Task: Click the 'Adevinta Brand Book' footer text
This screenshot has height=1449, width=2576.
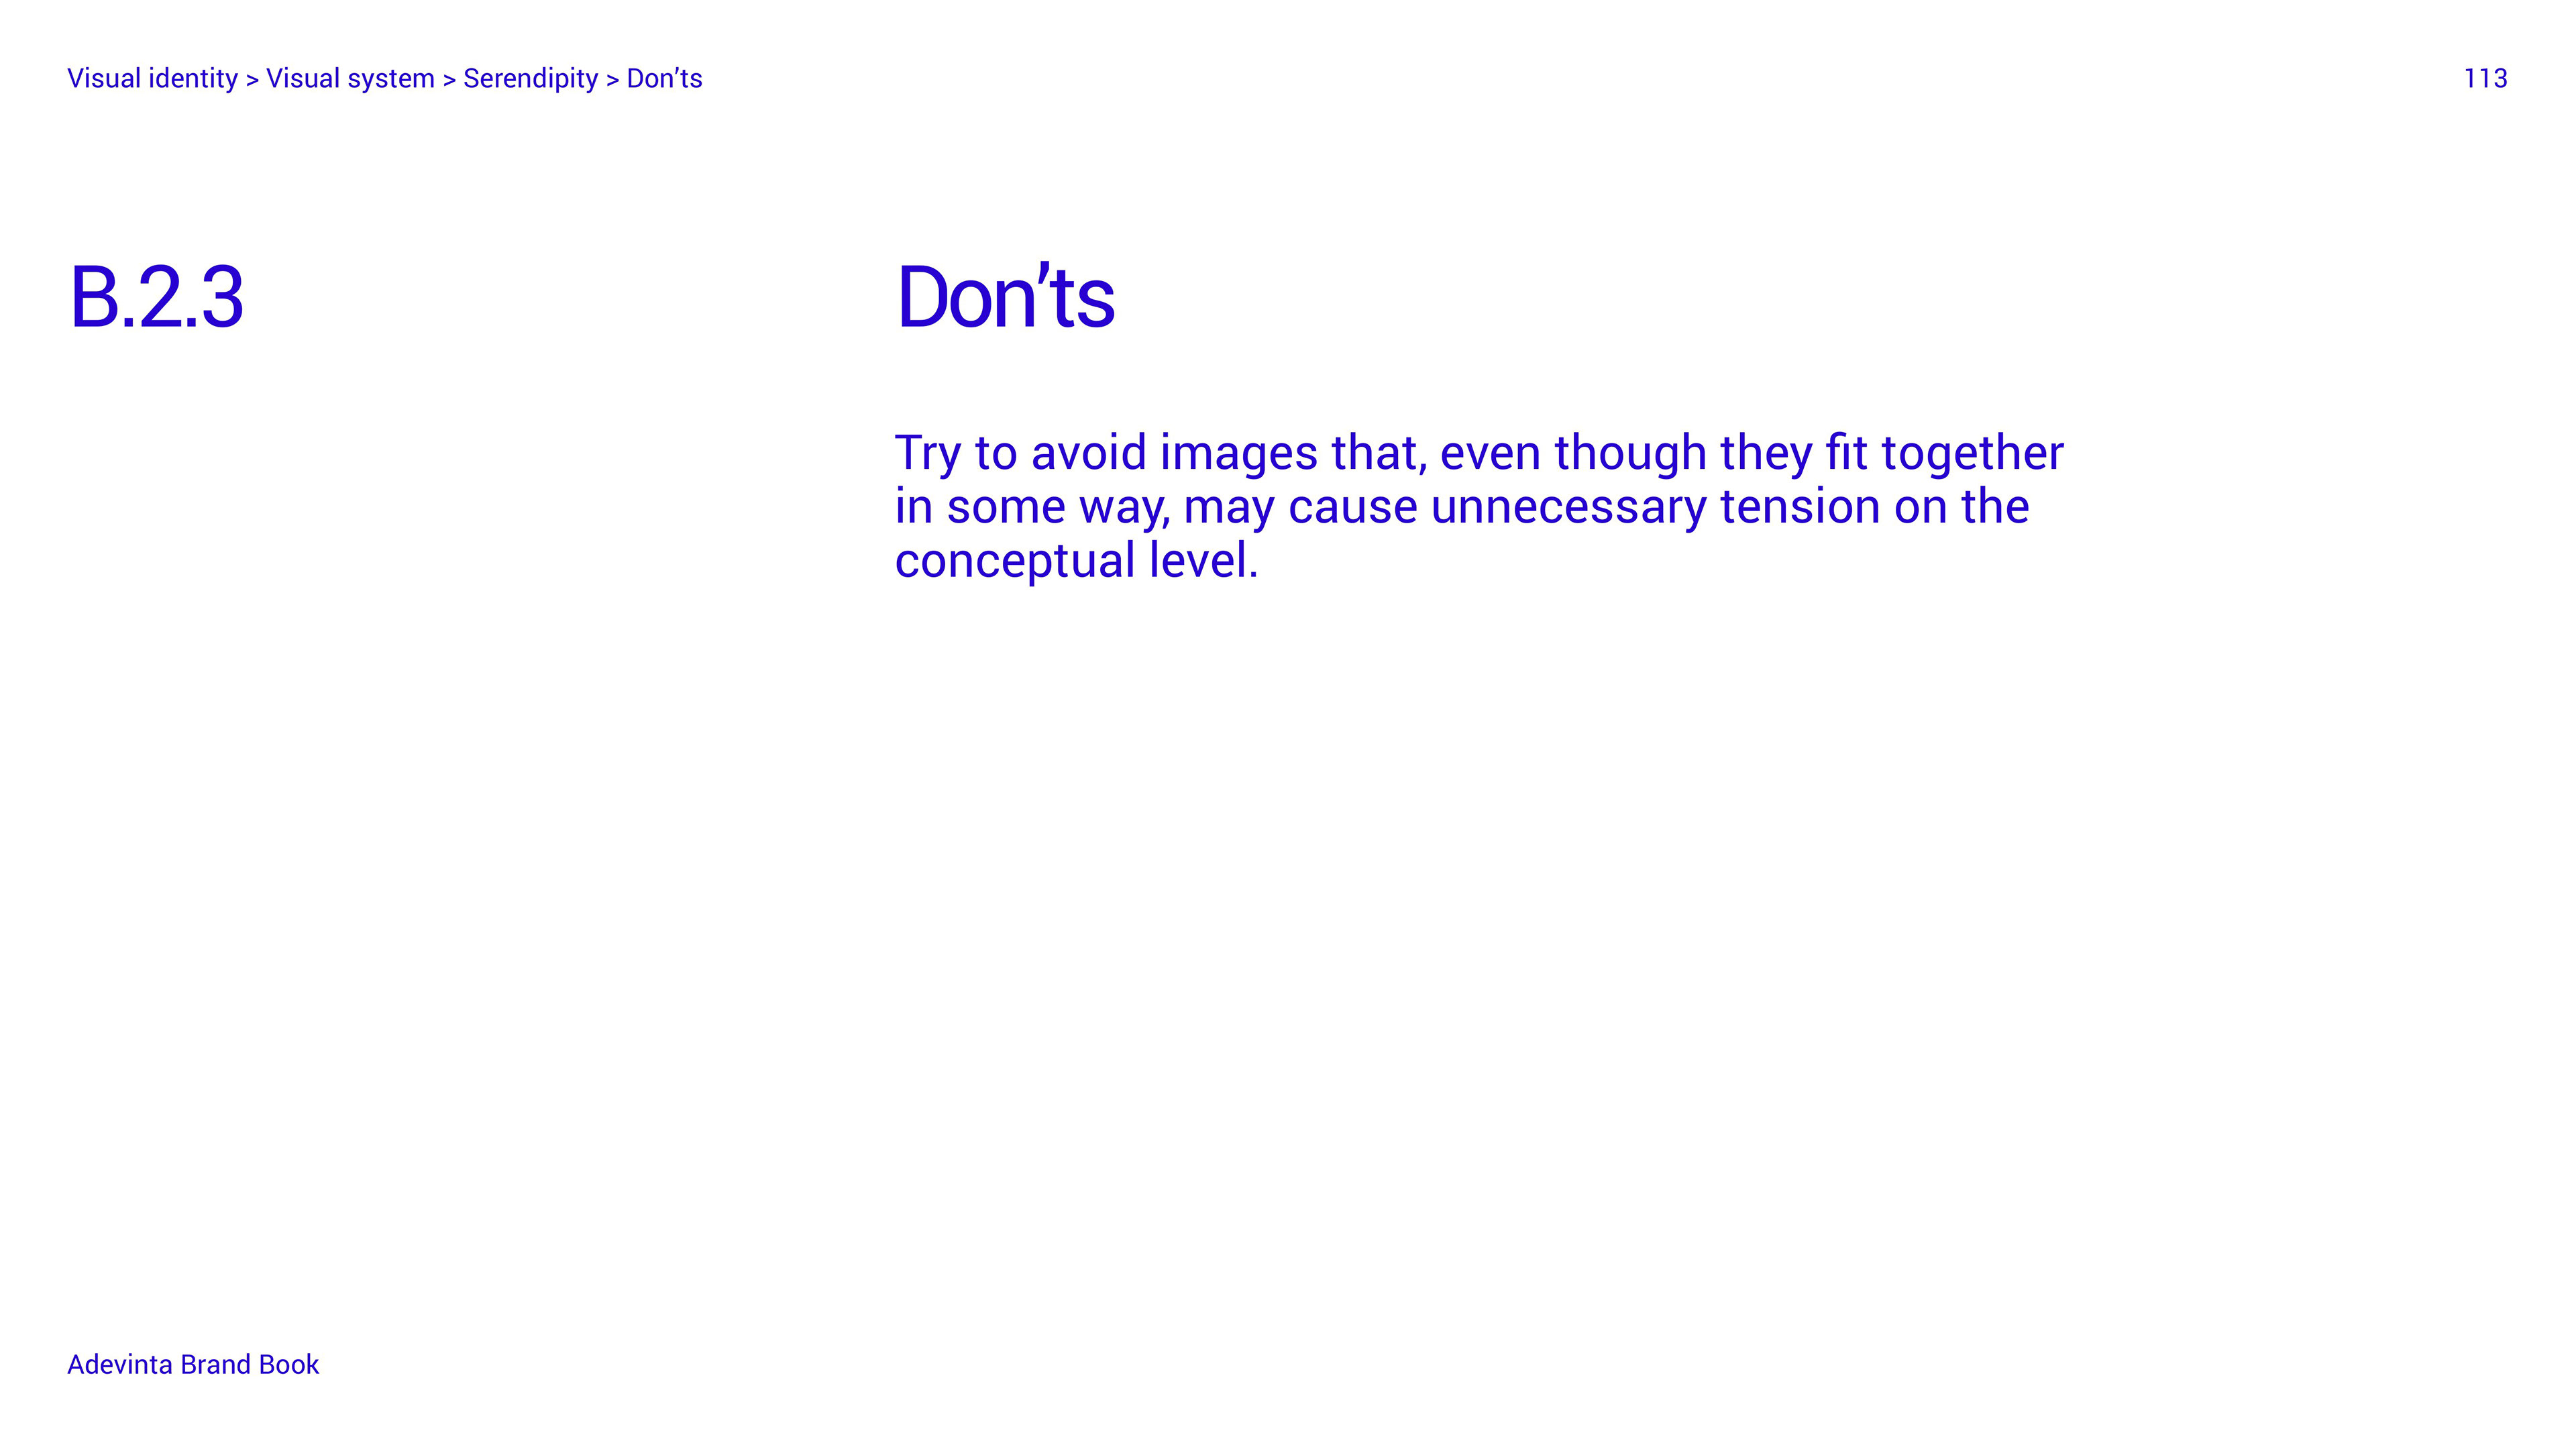Action: [193, 1364]
